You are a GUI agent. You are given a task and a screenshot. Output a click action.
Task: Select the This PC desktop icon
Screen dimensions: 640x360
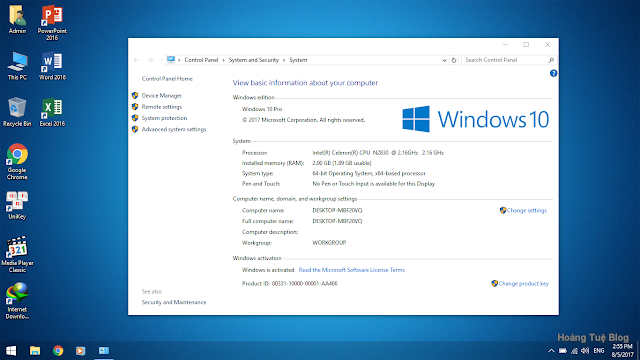coord(17,66)
